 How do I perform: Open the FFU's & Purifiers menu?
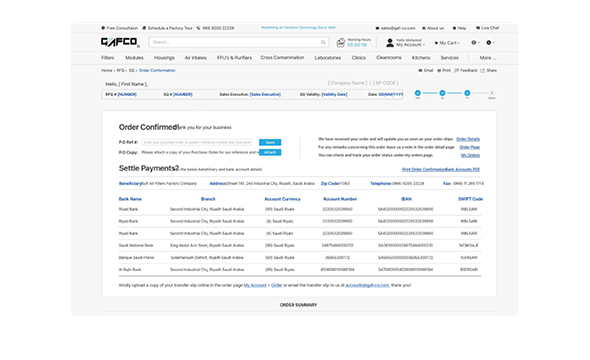pos(234,58)
